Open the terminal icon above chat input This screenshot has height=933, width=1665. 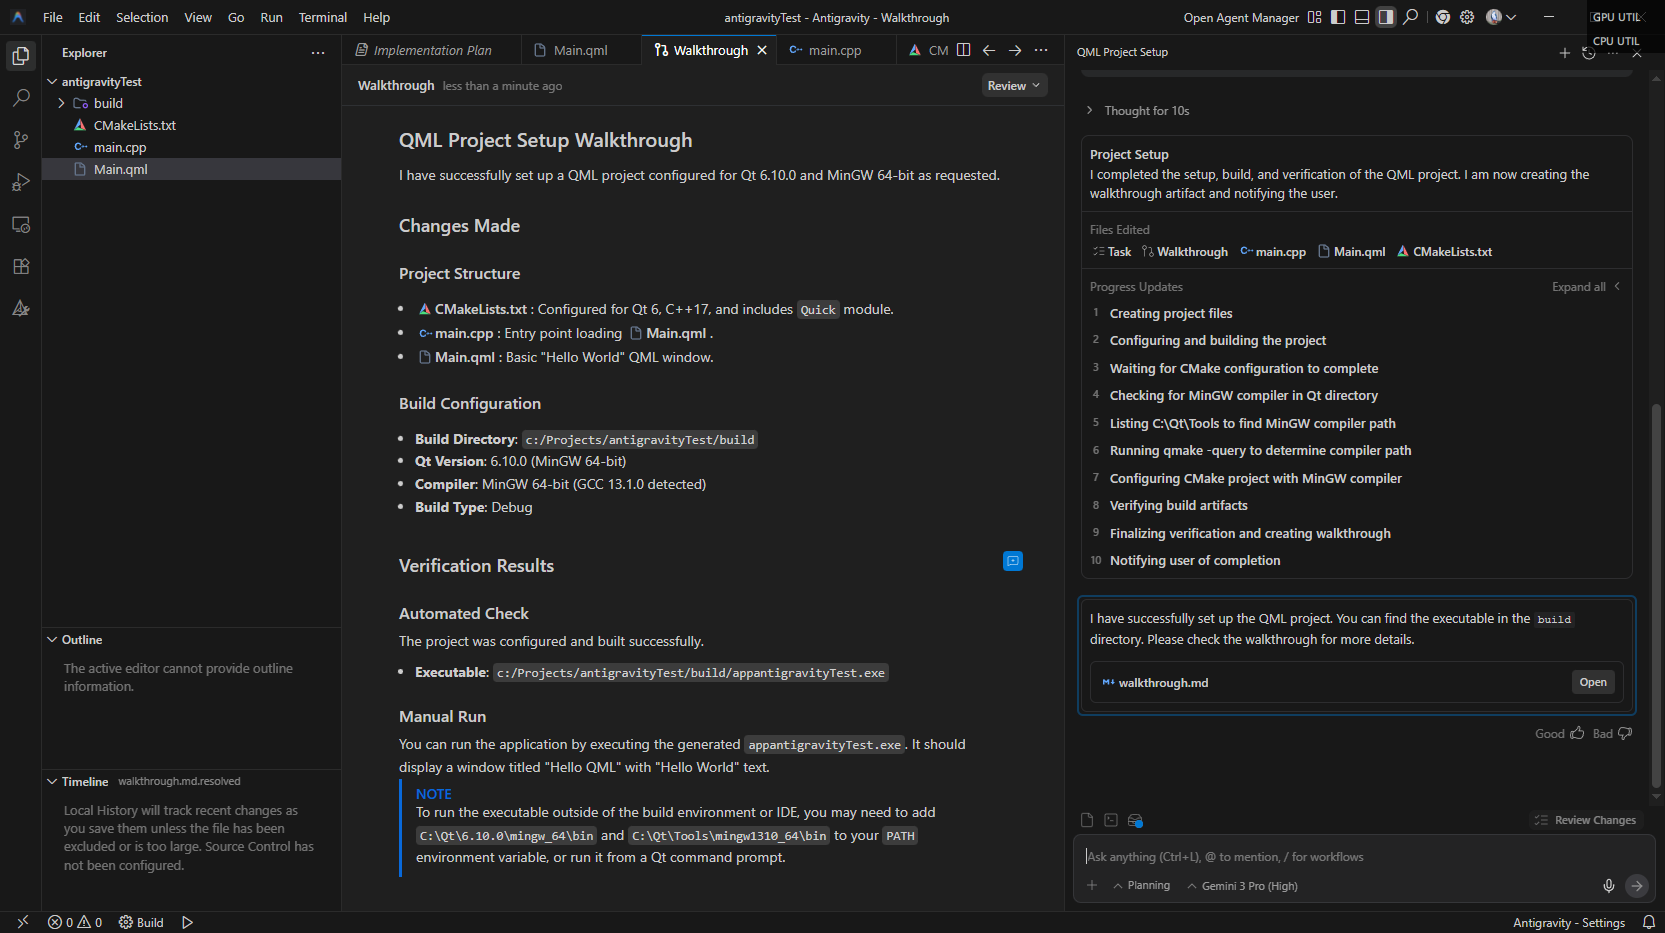pyautogui.click(x=1111, y=820)
